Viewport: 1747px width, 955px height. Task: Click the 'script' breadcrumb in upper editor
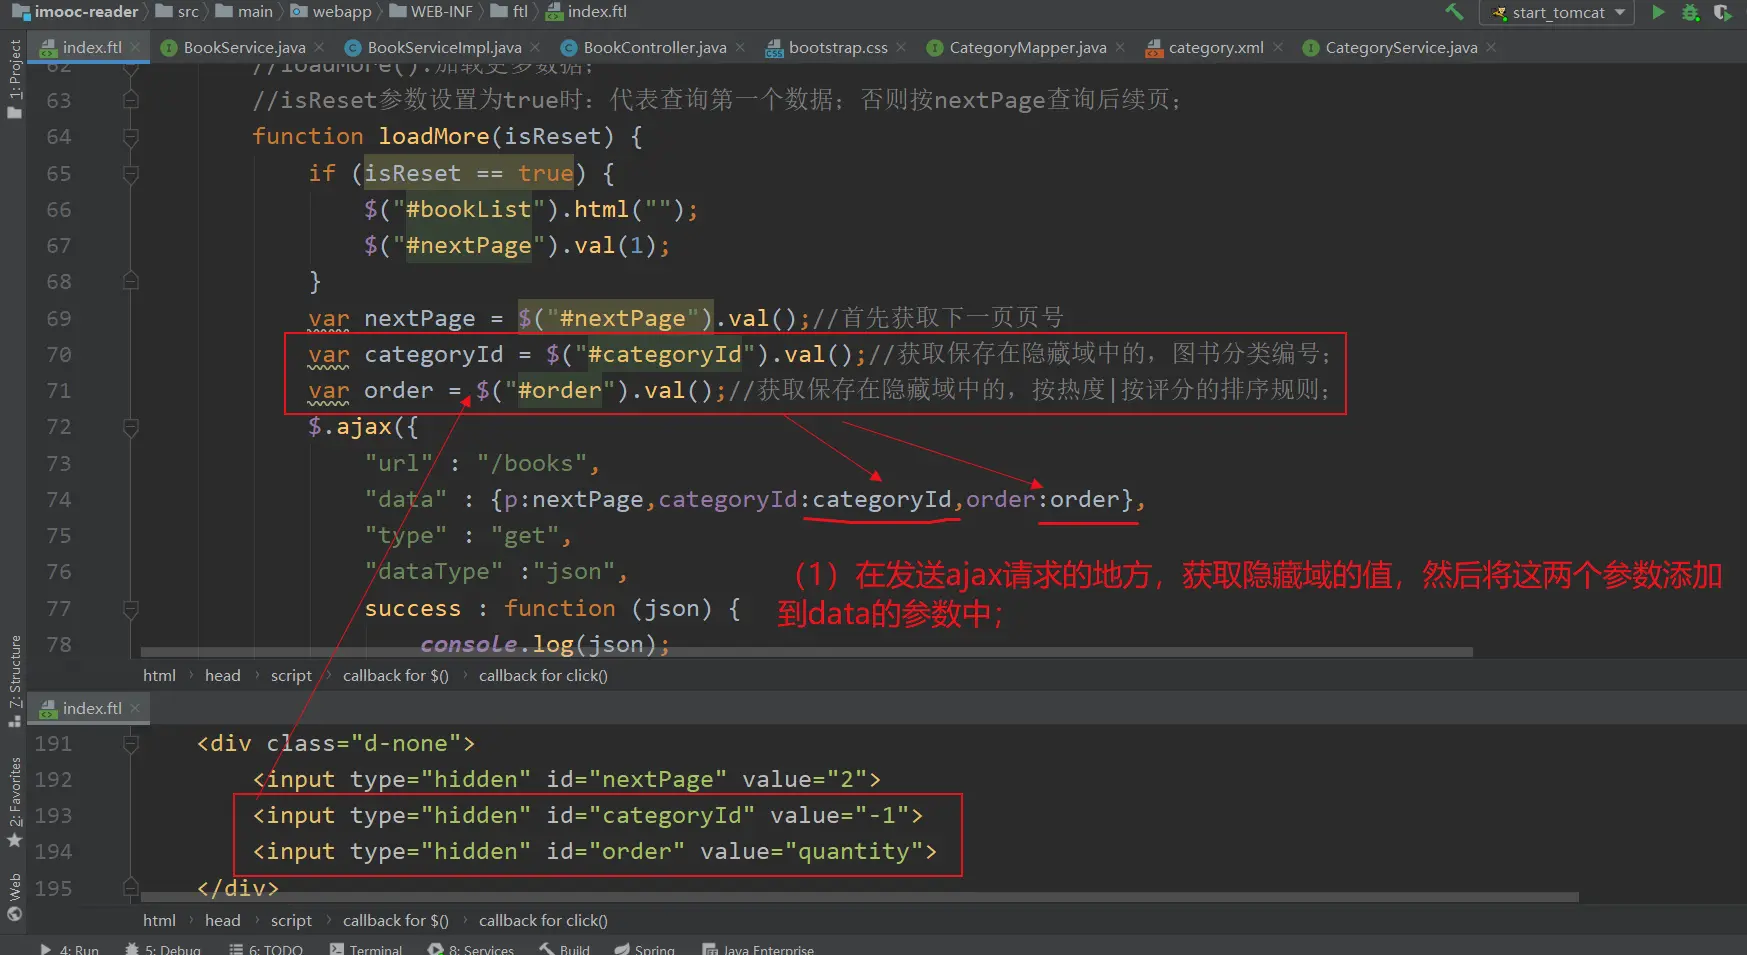pyautogui.click(x=291, y=676)
